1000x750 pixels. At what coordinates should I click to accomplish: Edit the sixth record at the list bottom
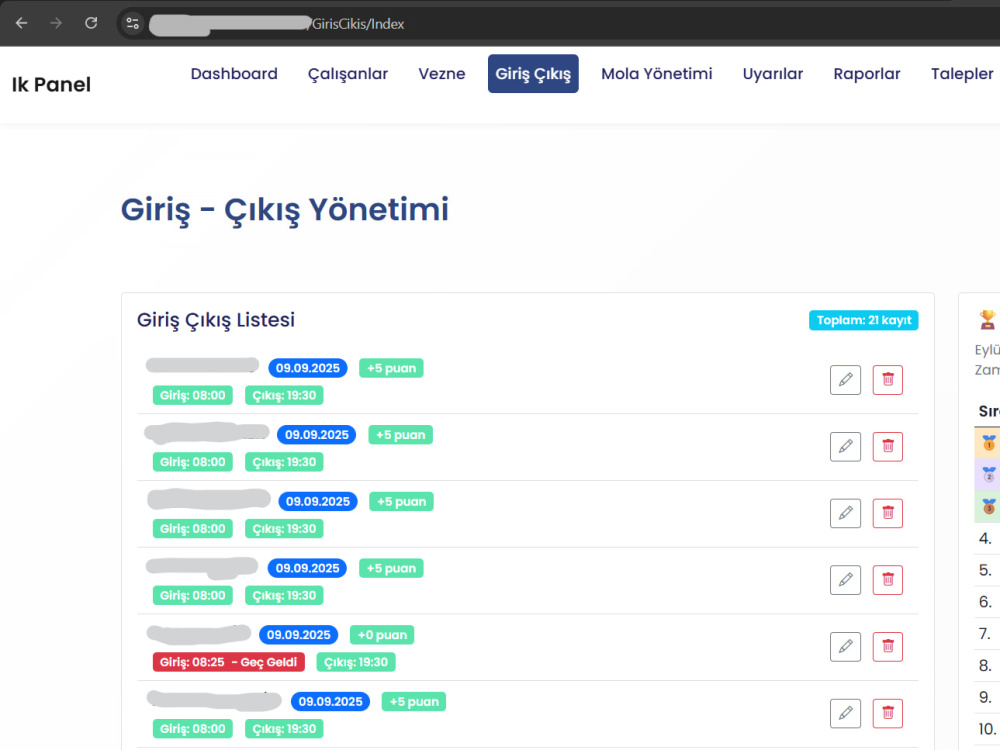point(845,713)
